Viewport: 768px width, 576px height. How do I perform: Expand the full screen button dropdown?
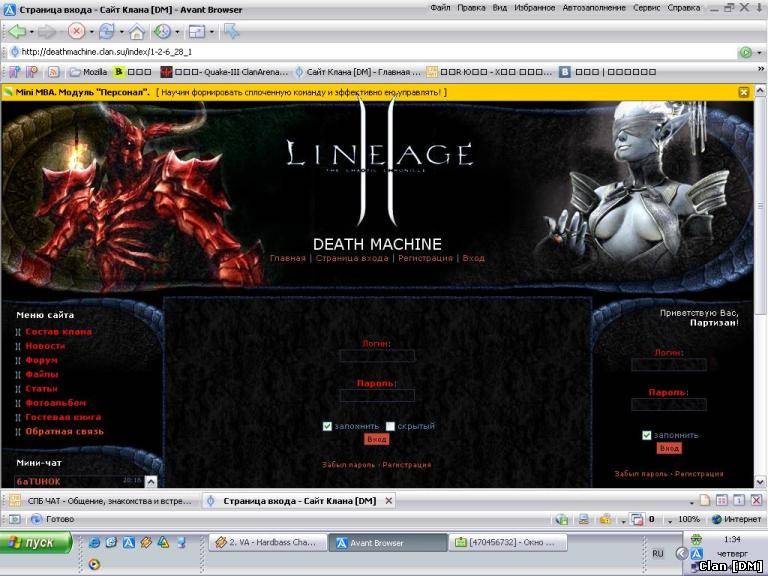tap(212, 32)
